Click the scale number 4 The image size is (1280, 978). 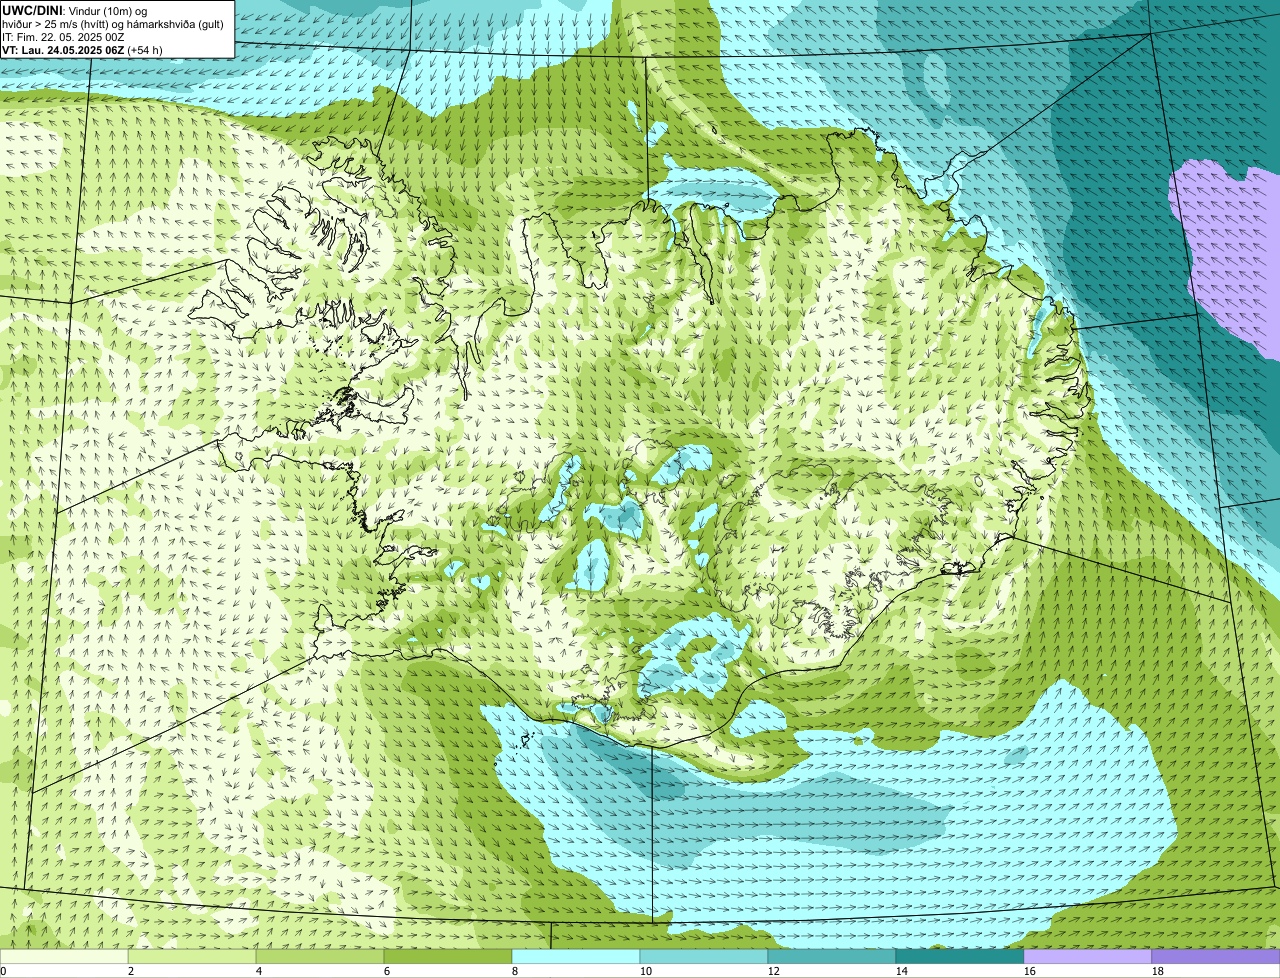pos(259,971)
